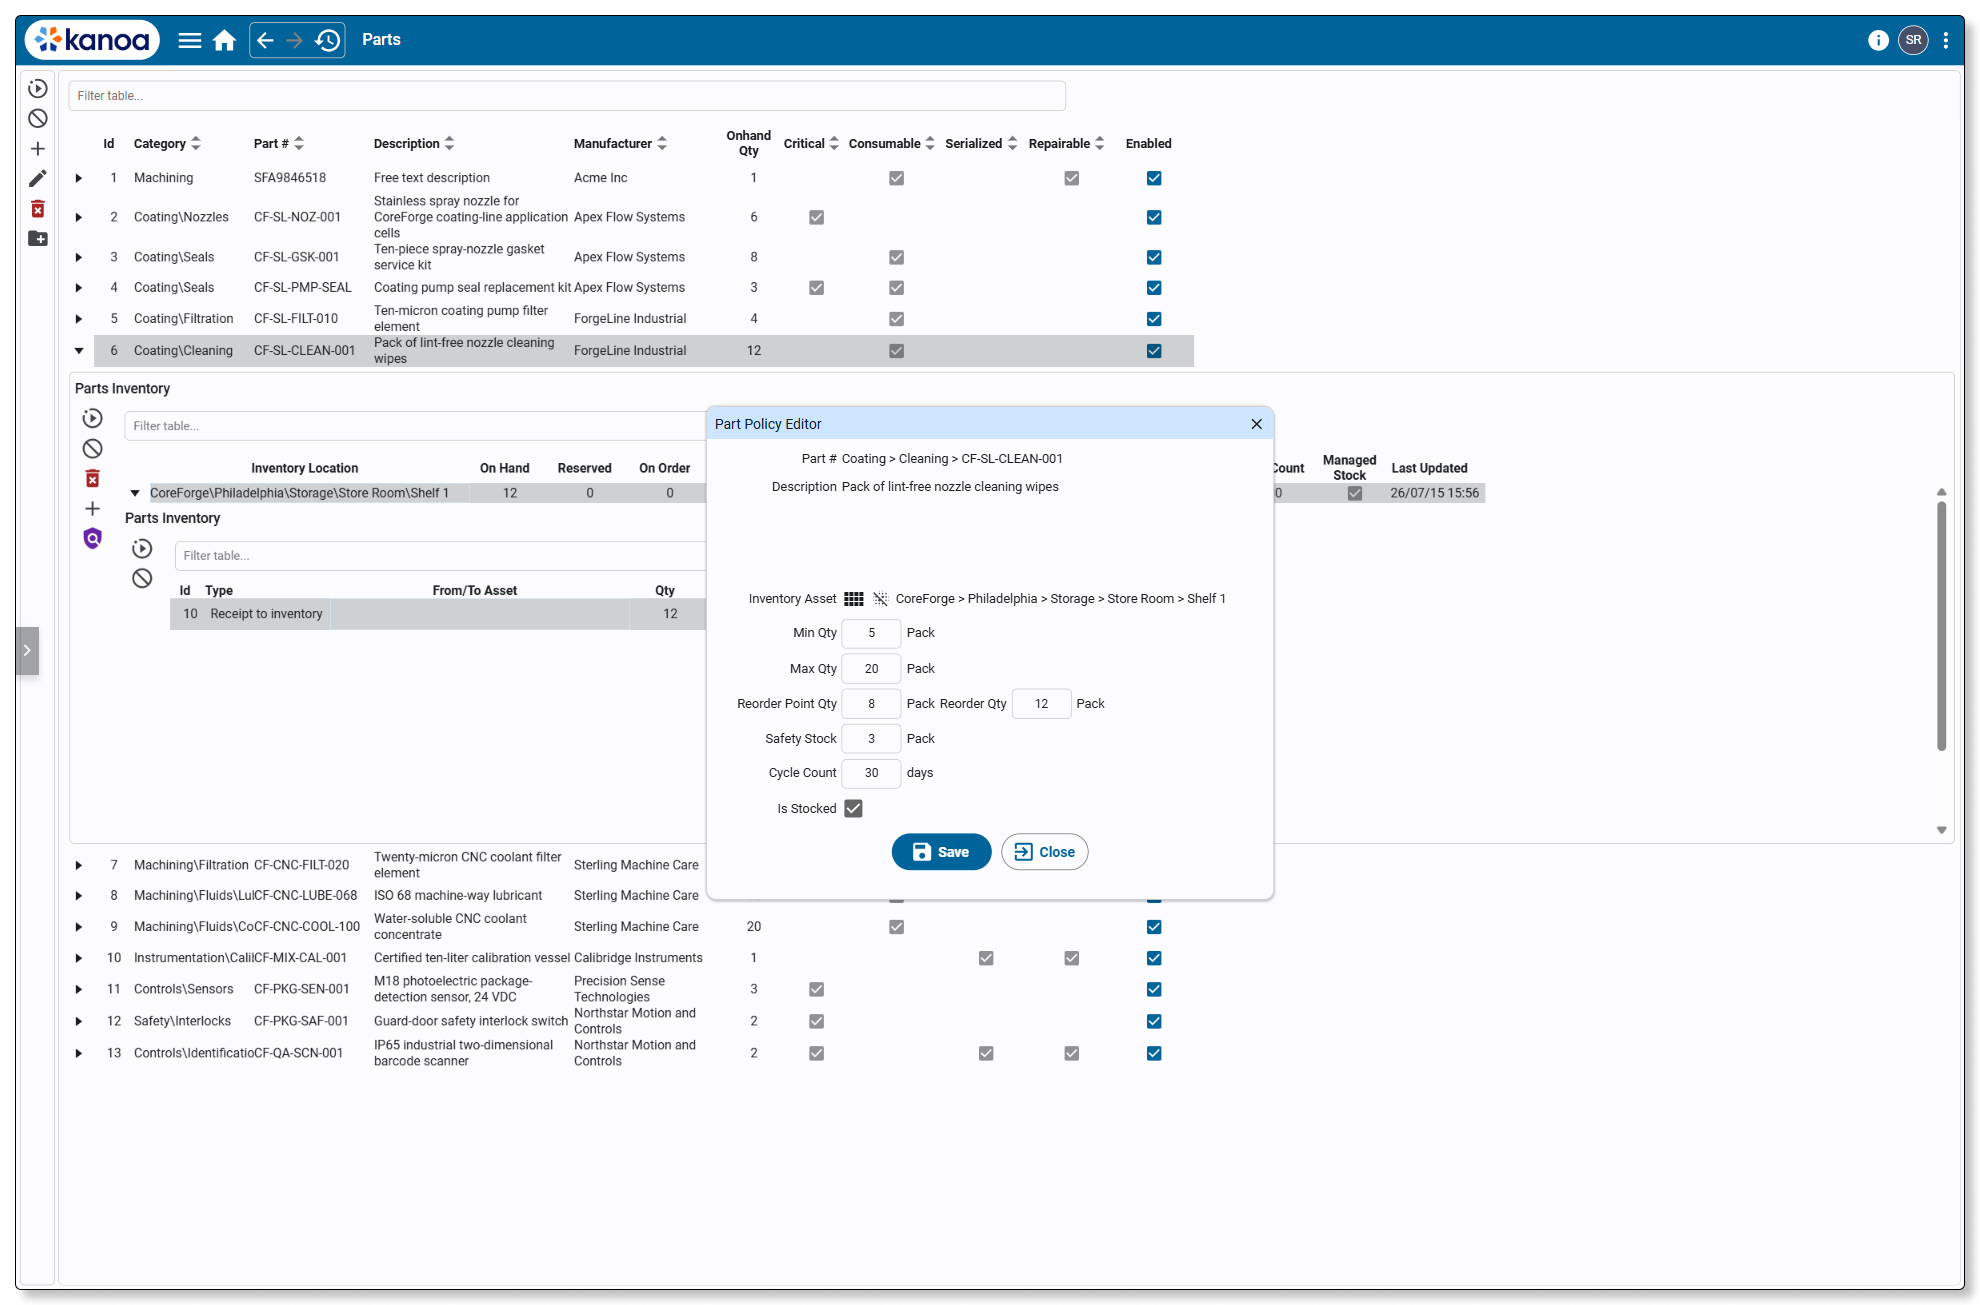Open navigation history clock icon

click(x=328, y=40)
